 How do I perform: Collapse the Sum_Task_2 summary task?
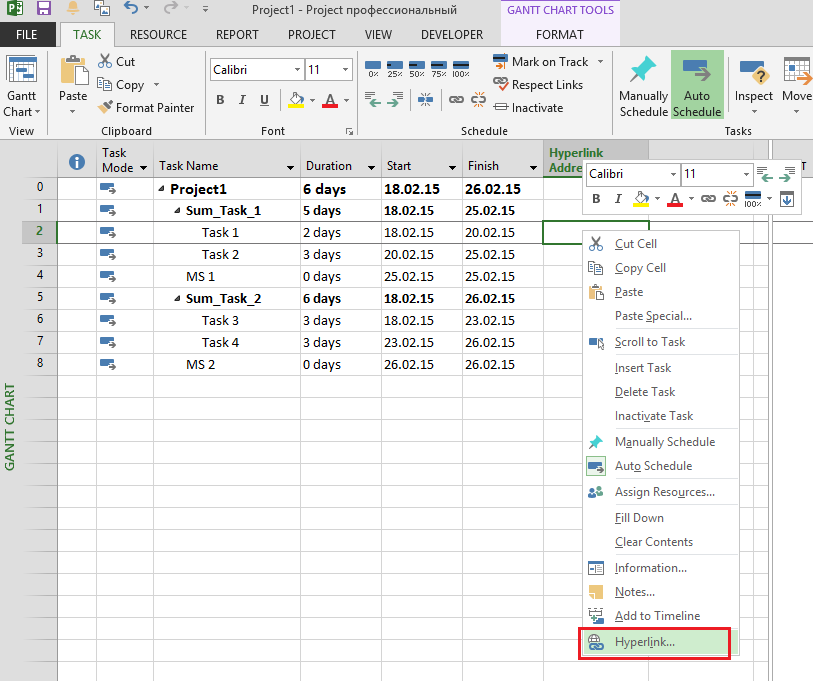point(177,299)
